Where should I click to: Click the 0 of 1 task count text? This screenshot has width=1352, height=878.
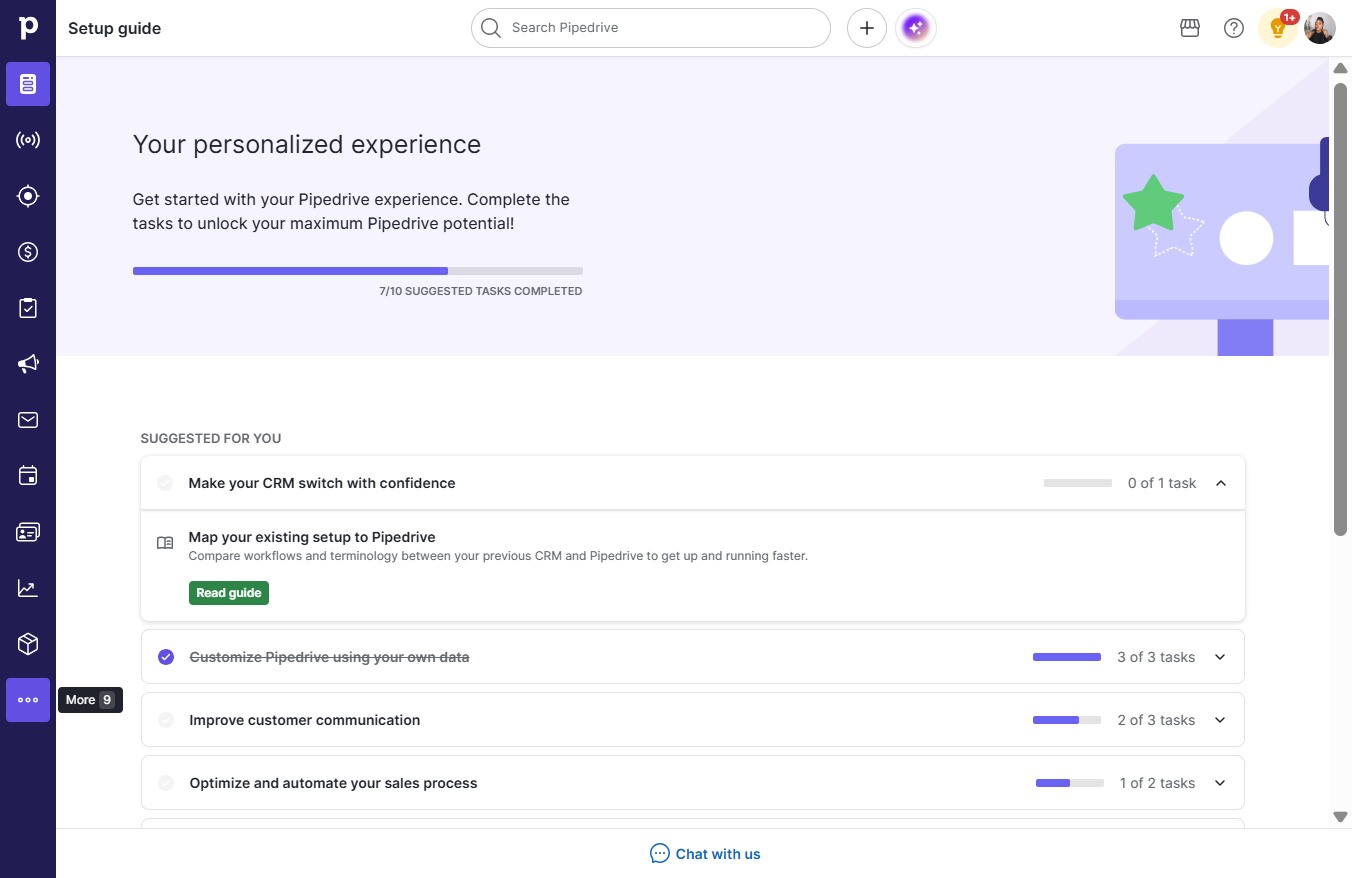pos(1162,483)
